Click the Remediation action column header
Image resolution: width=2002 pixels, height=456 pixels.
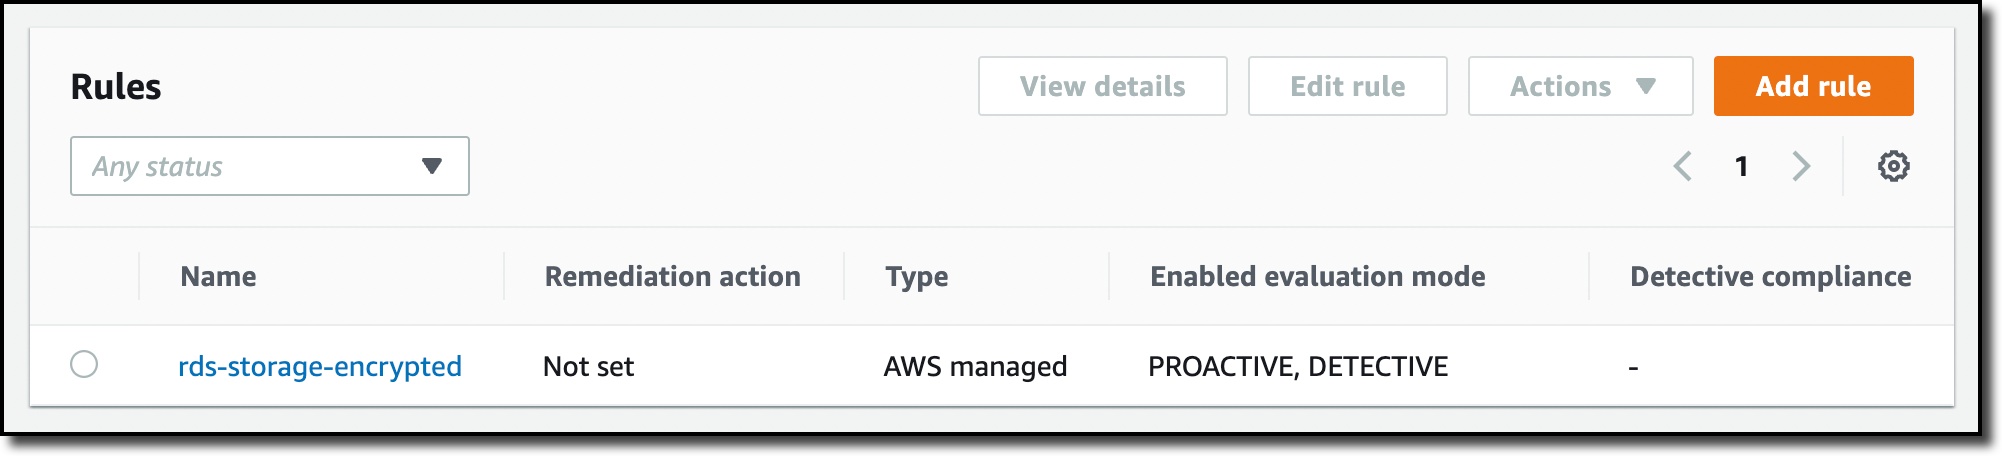coord(672,277)
